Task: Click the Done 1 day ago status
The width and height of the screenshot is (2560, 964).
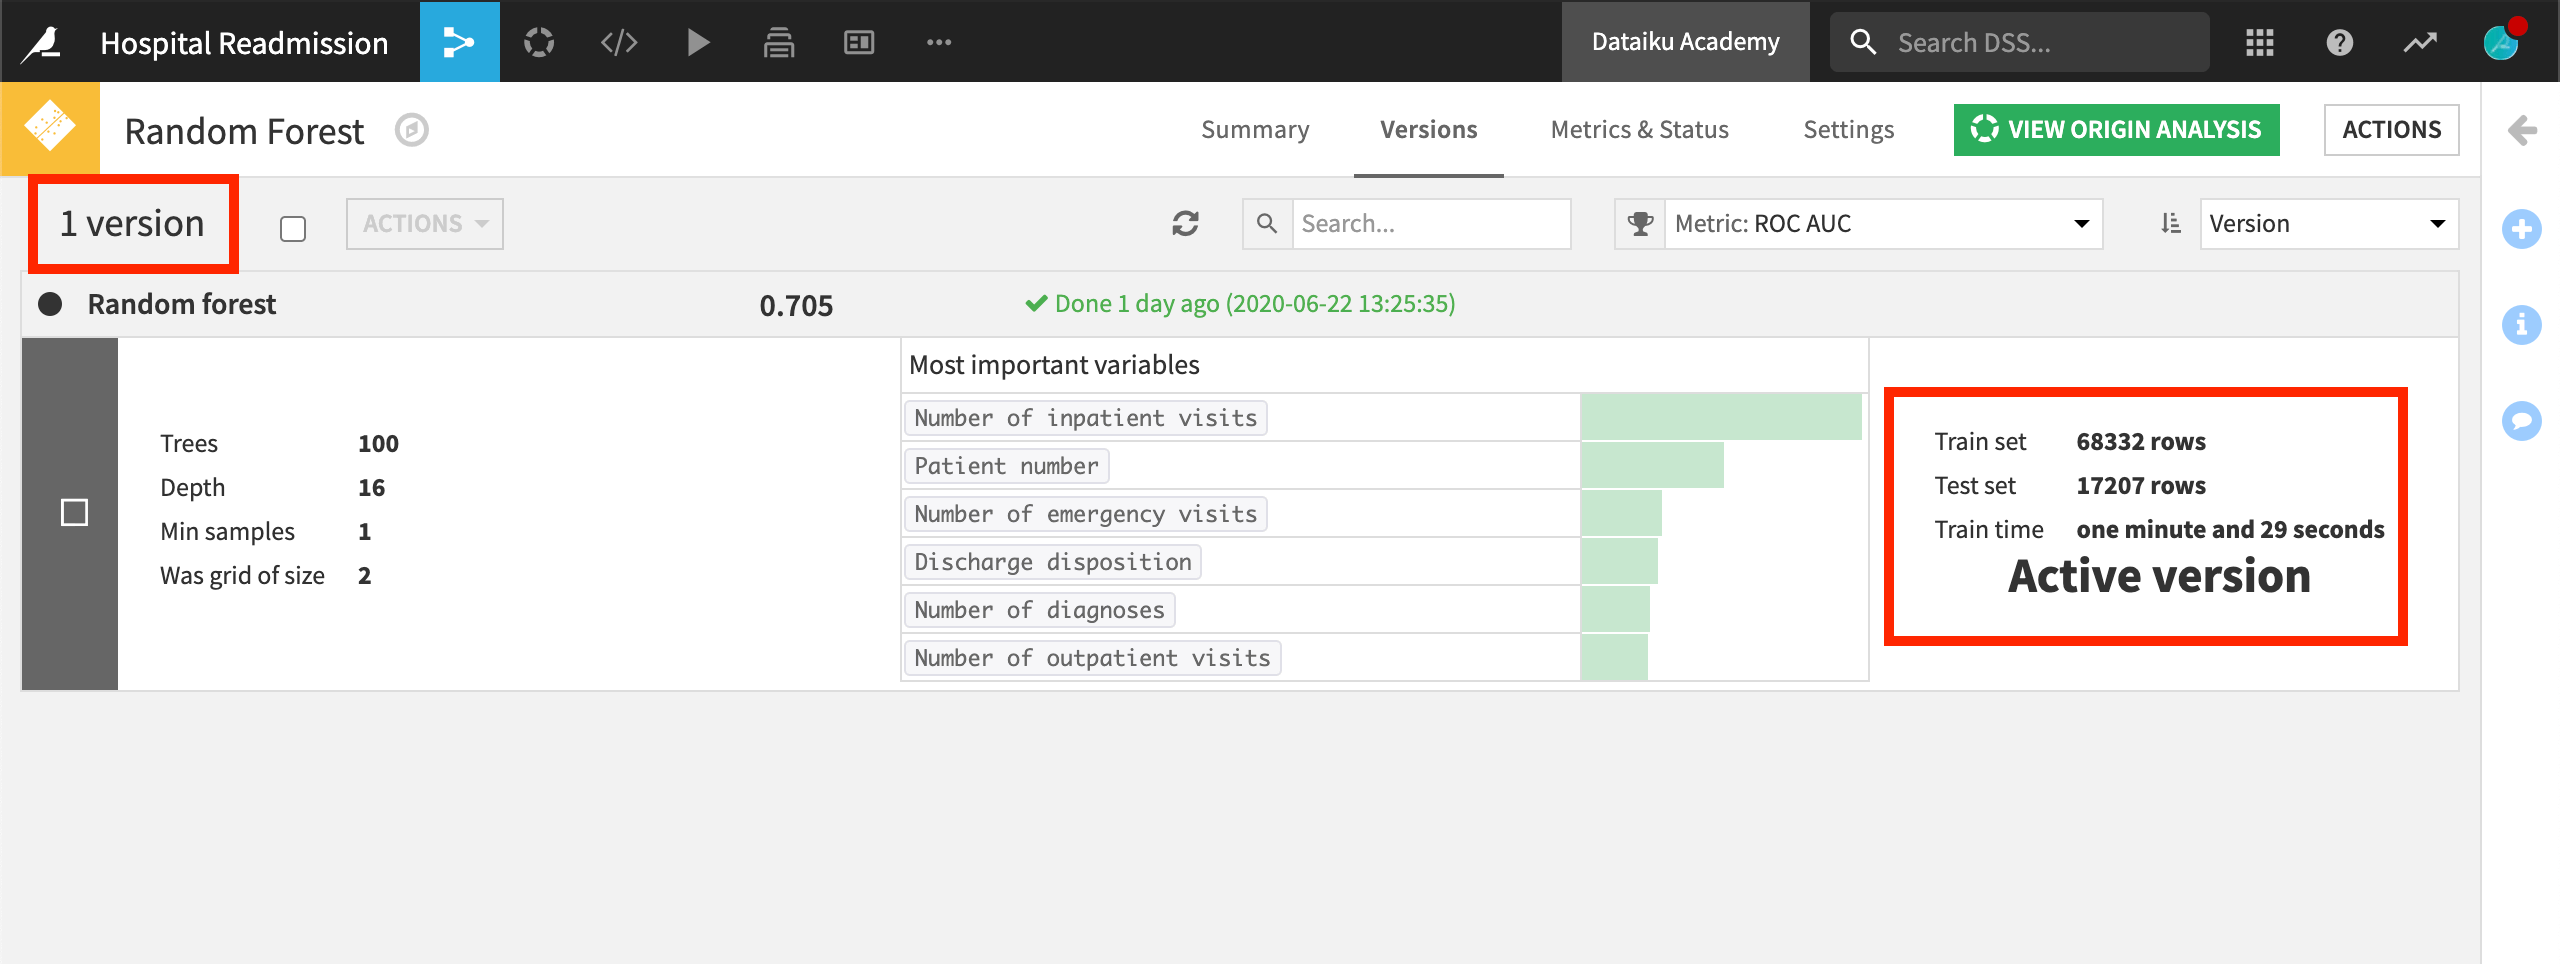Action: [x=1240, y=304]
